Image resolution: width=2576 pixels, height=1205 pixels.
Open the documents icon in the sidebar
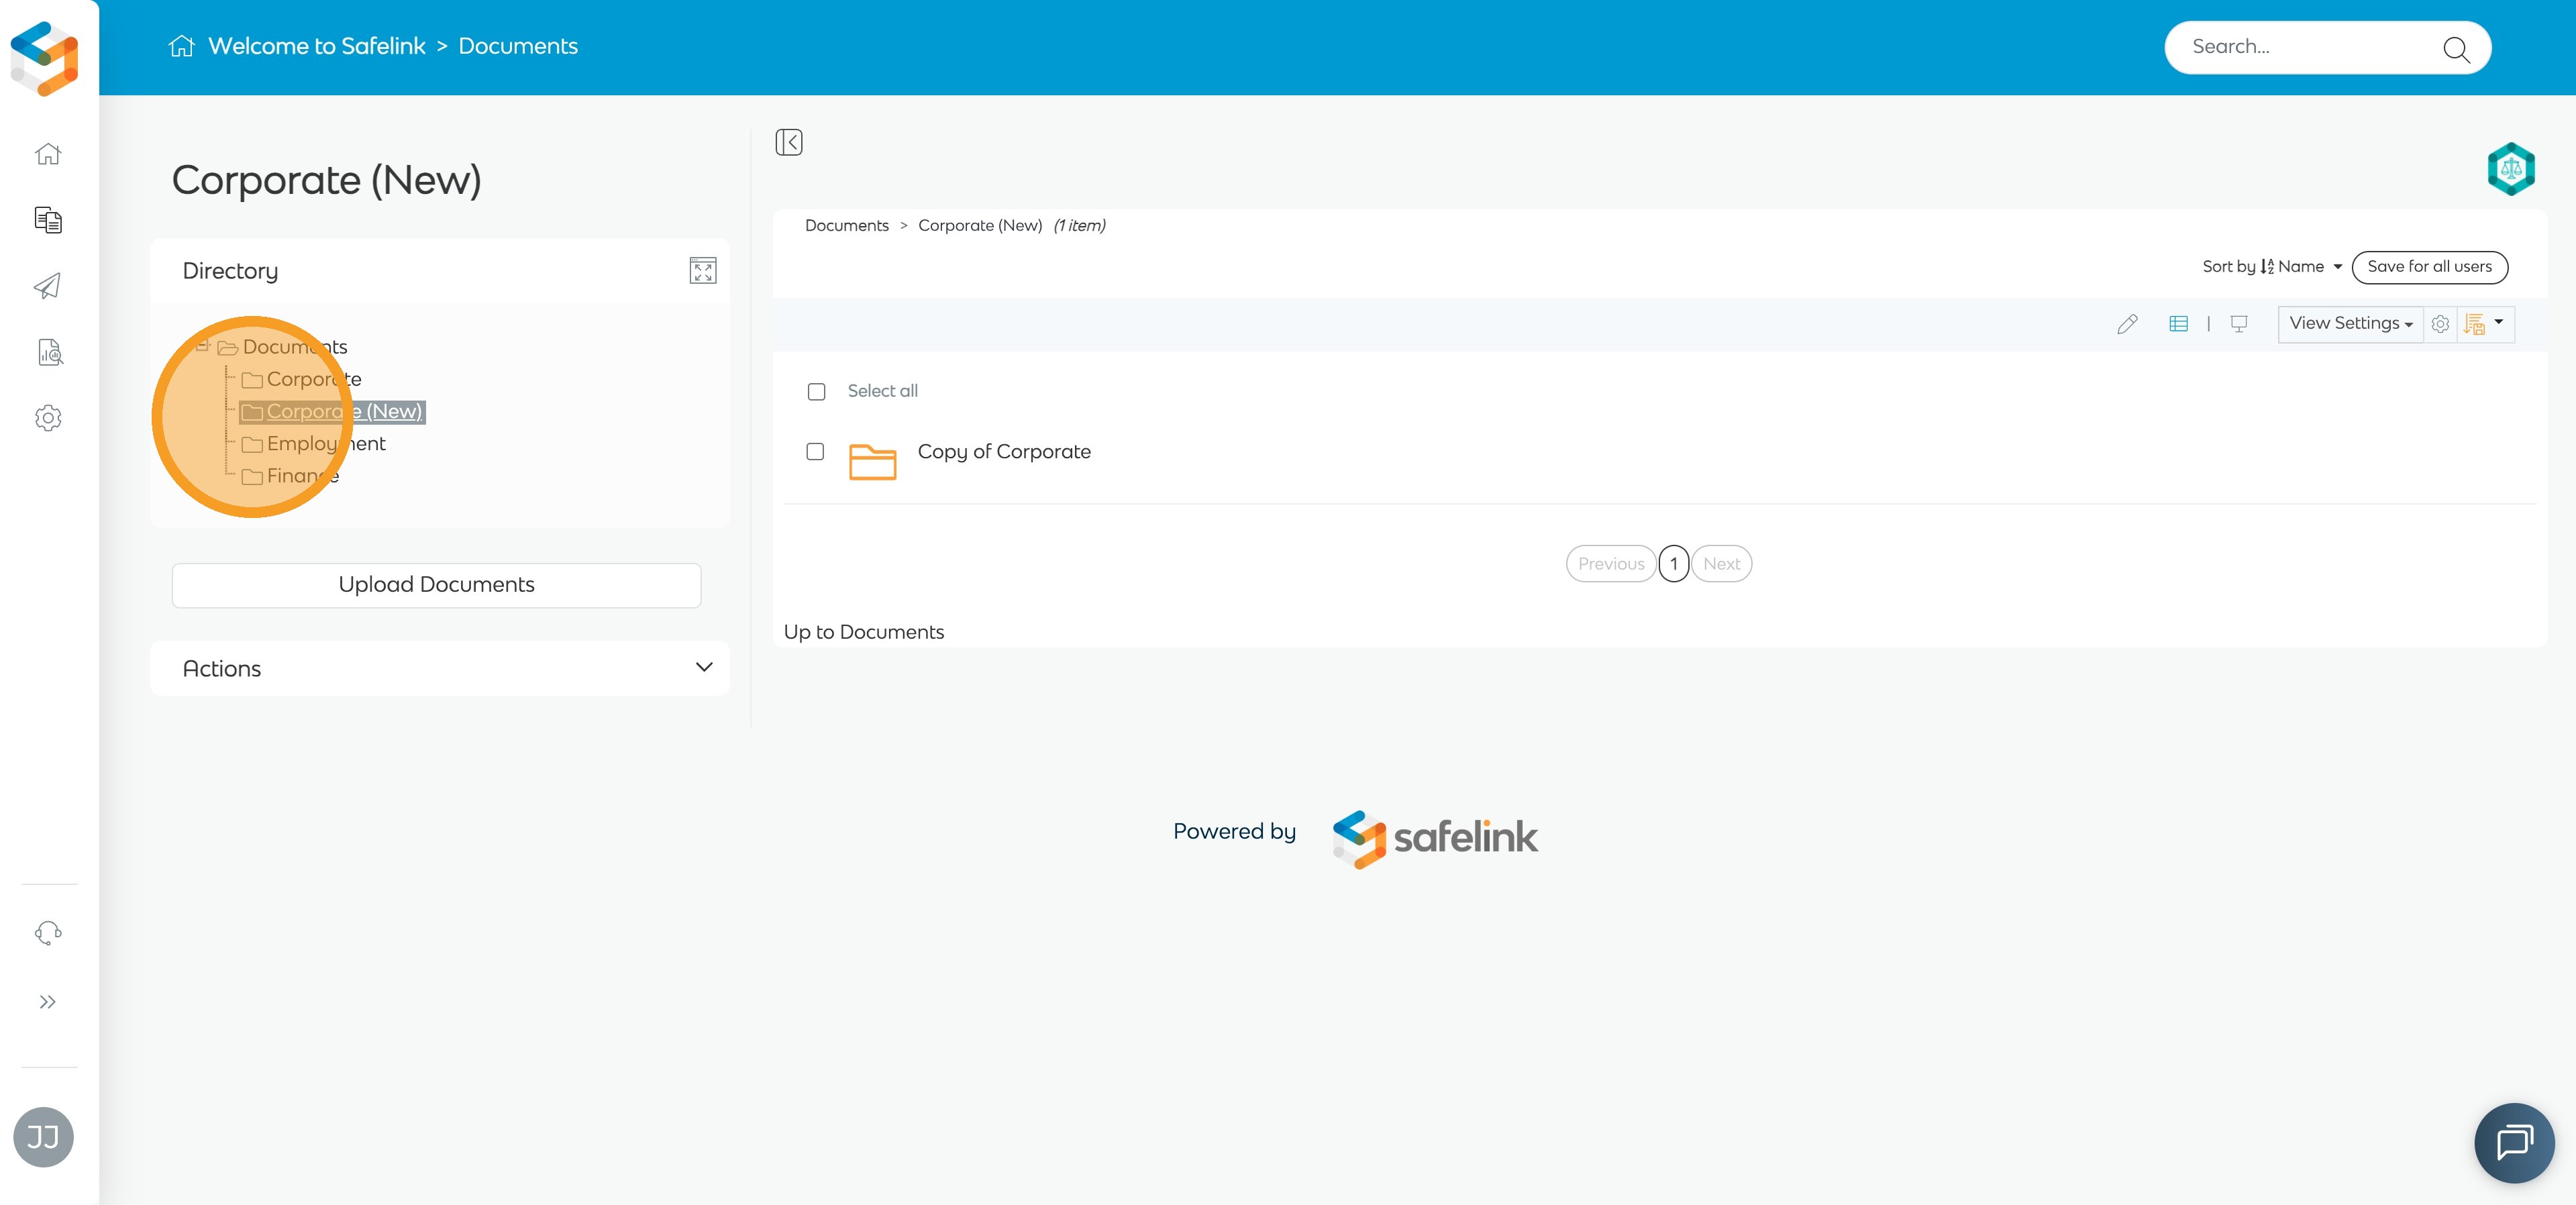48,220
